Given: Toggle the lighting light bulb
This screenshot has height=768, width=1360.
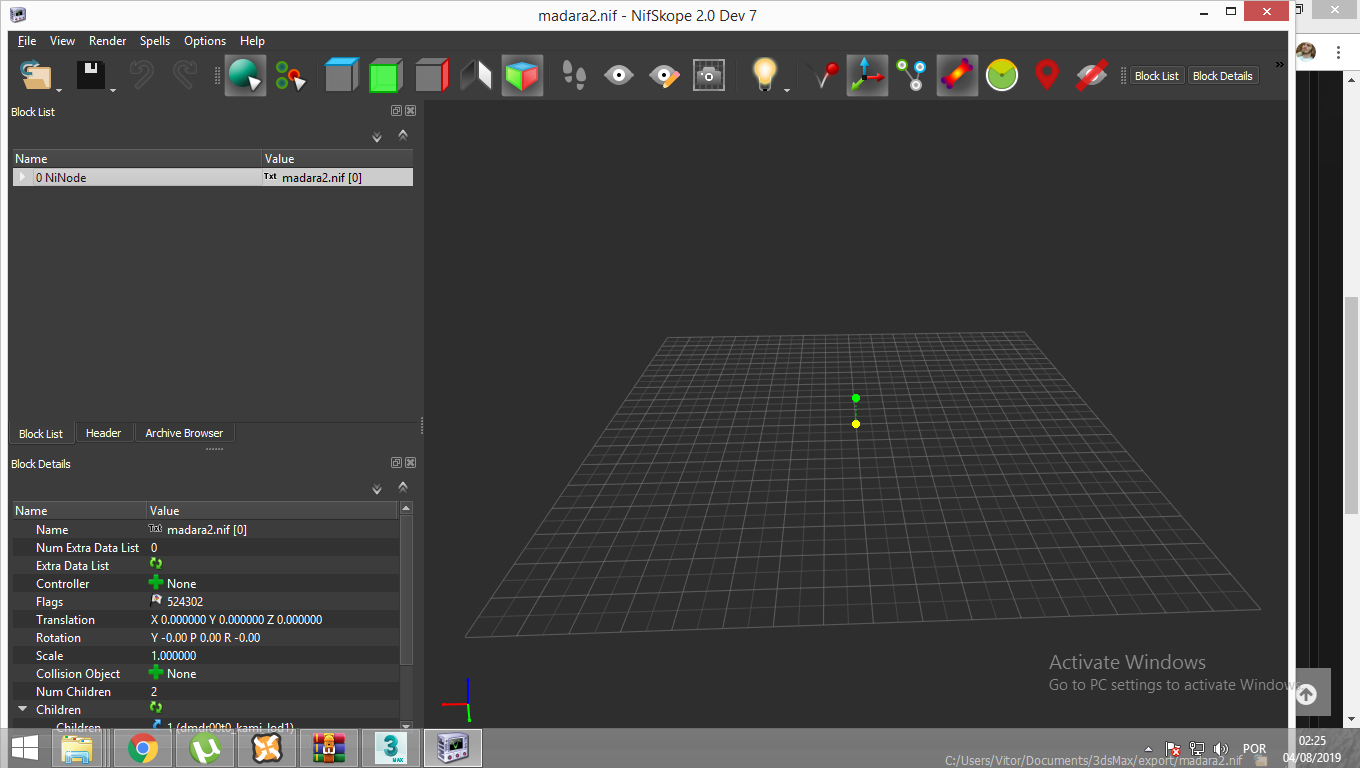Looking at the screenshot, I should click(x=765, y=74).
